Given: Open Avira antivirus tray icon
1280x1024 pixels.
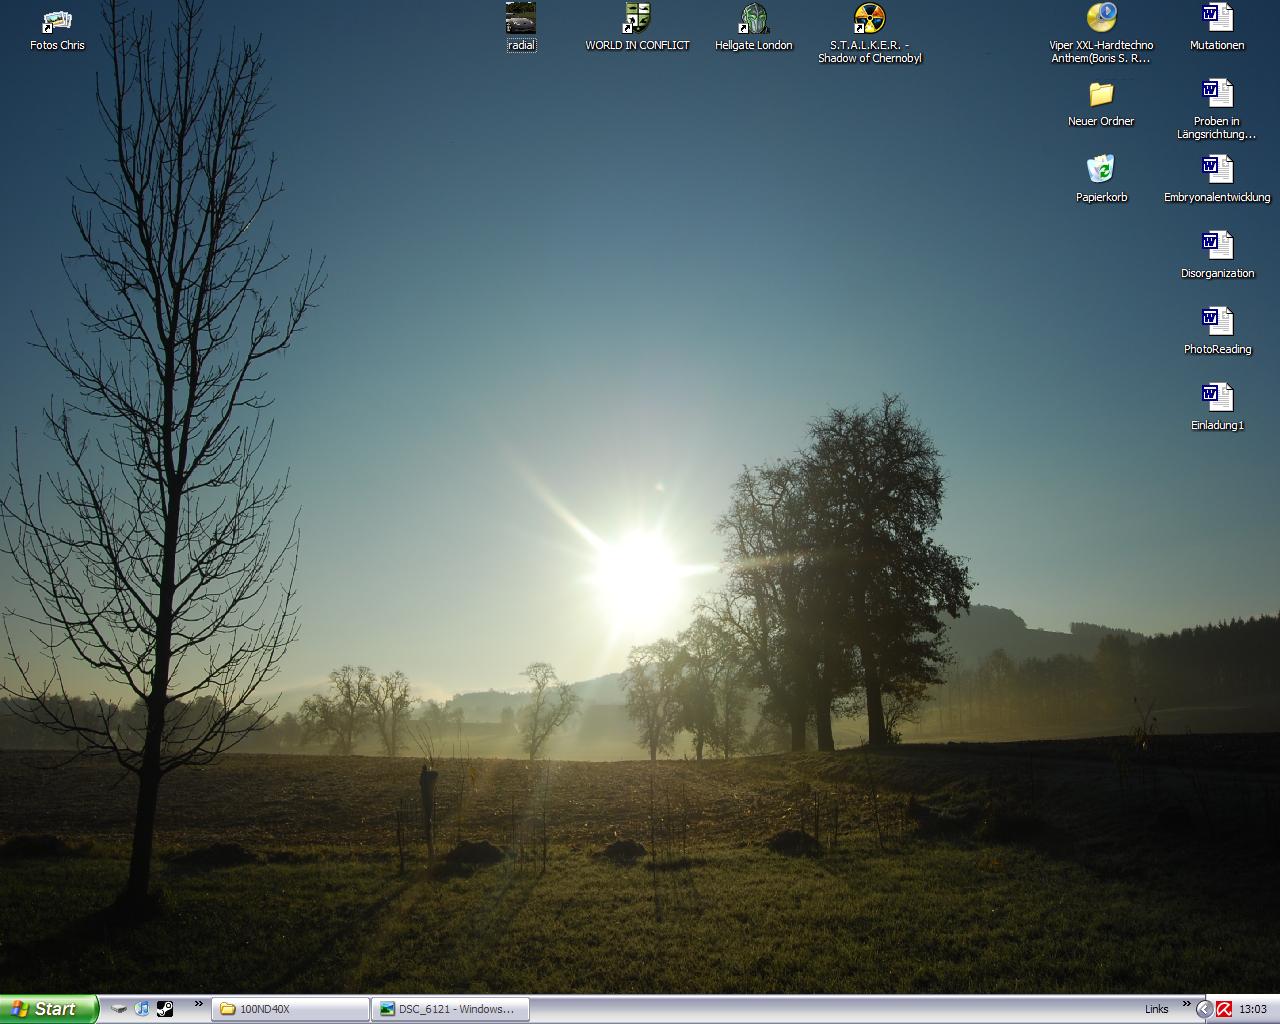Looking at the screenshot, I should (x=1223, y=1009).
